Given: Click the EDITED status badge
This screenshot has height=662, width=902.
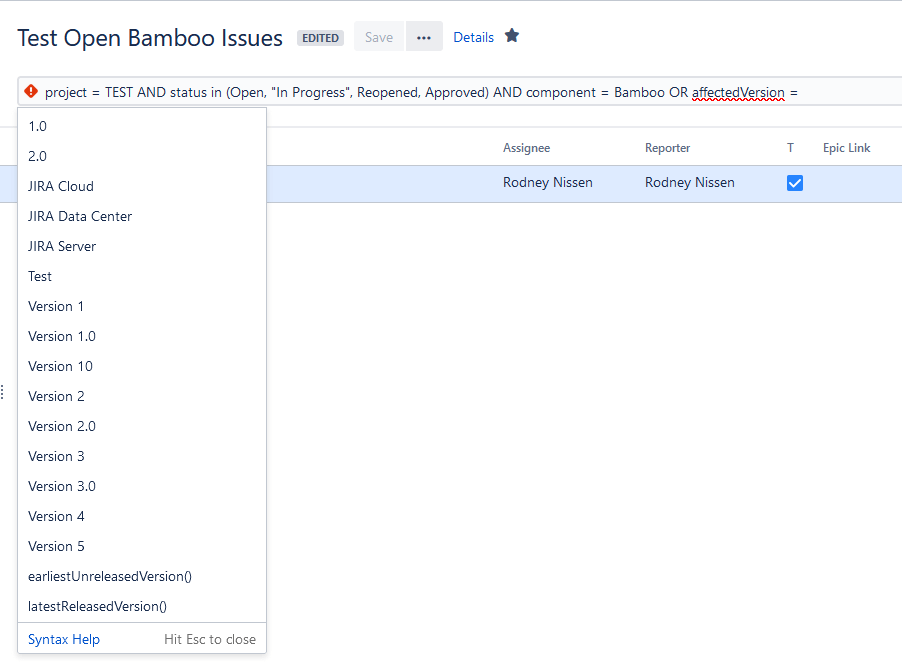Looking at the screenshot, I should tap(320, 38).
